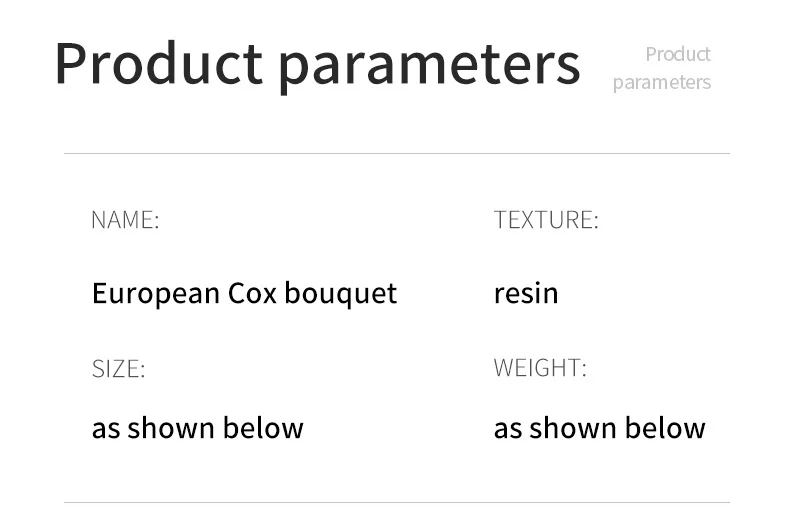Select the "NAME:" label
Viewport: 790px width, 523px height.
pyautogui.click(x=125, y=220)
